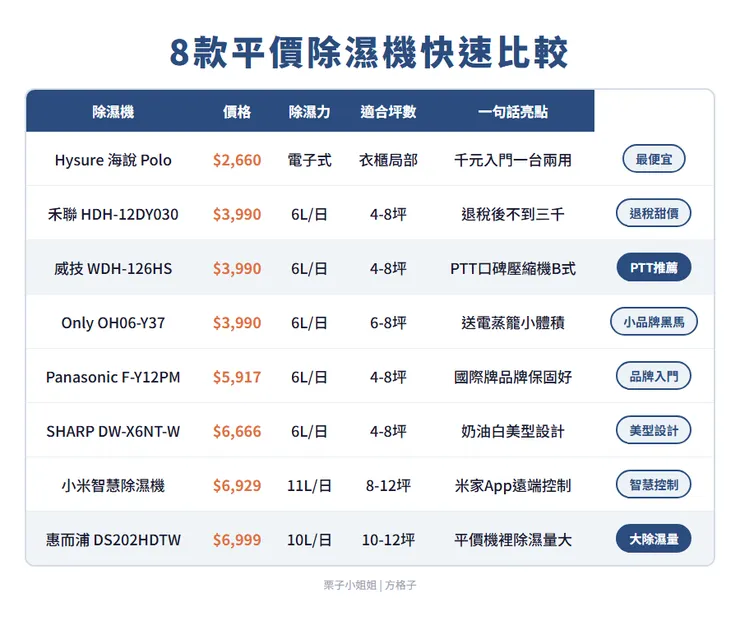Click the $2,660 price
This screenshot has width=740, height=617.
click(237, 160)
